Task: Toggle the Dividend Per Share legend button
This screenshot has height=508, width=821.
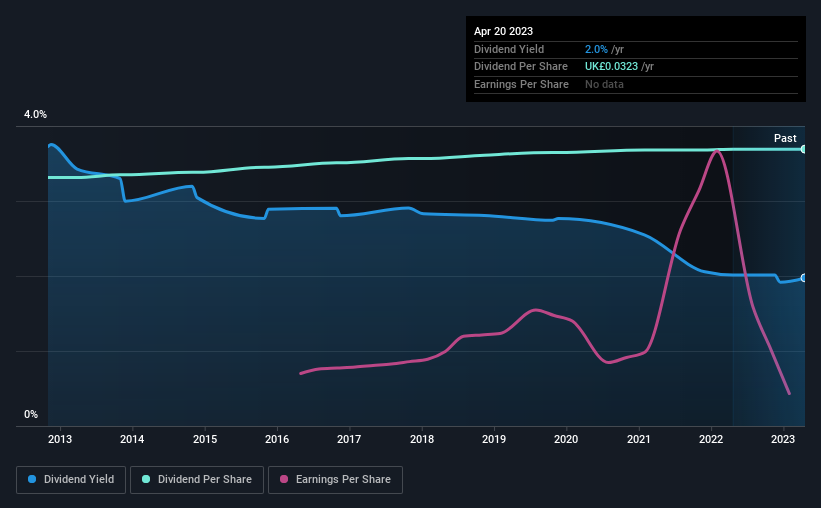Action: (x=197, y=480)
